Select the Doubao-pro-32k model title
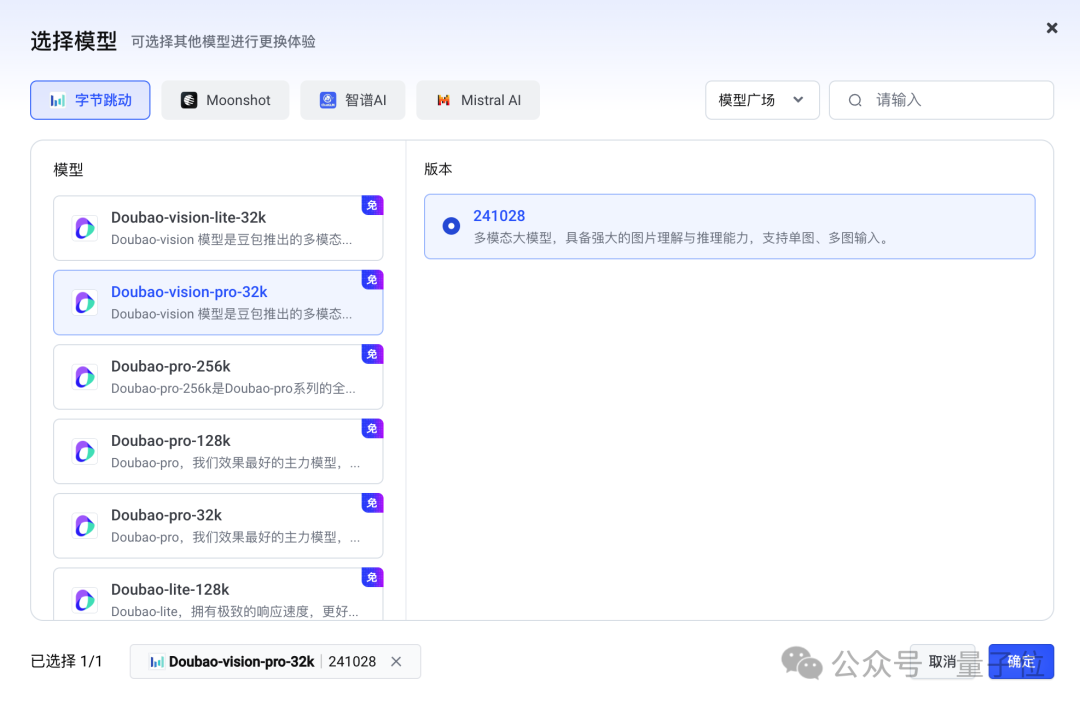This screenshot has width=1080, height=708. click(167, 515)
